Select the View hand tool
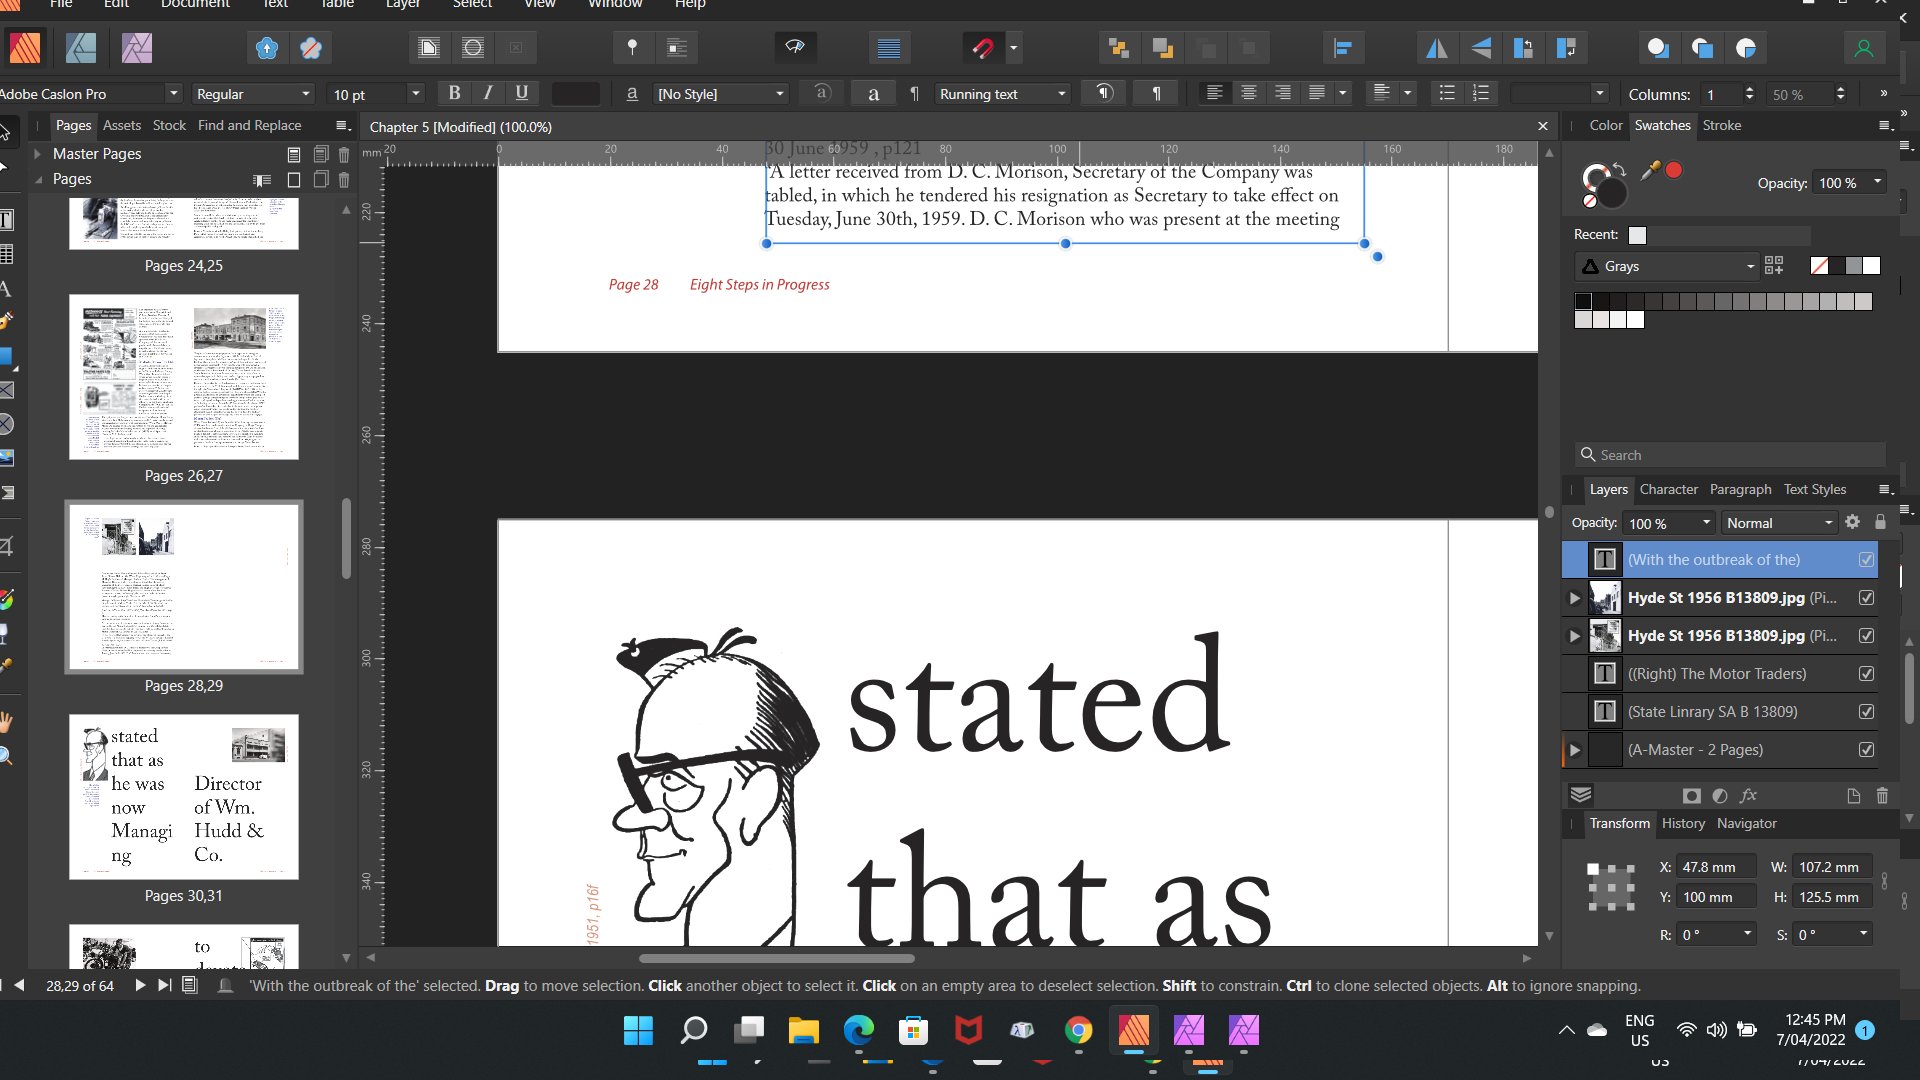 (x=6, y=721)
